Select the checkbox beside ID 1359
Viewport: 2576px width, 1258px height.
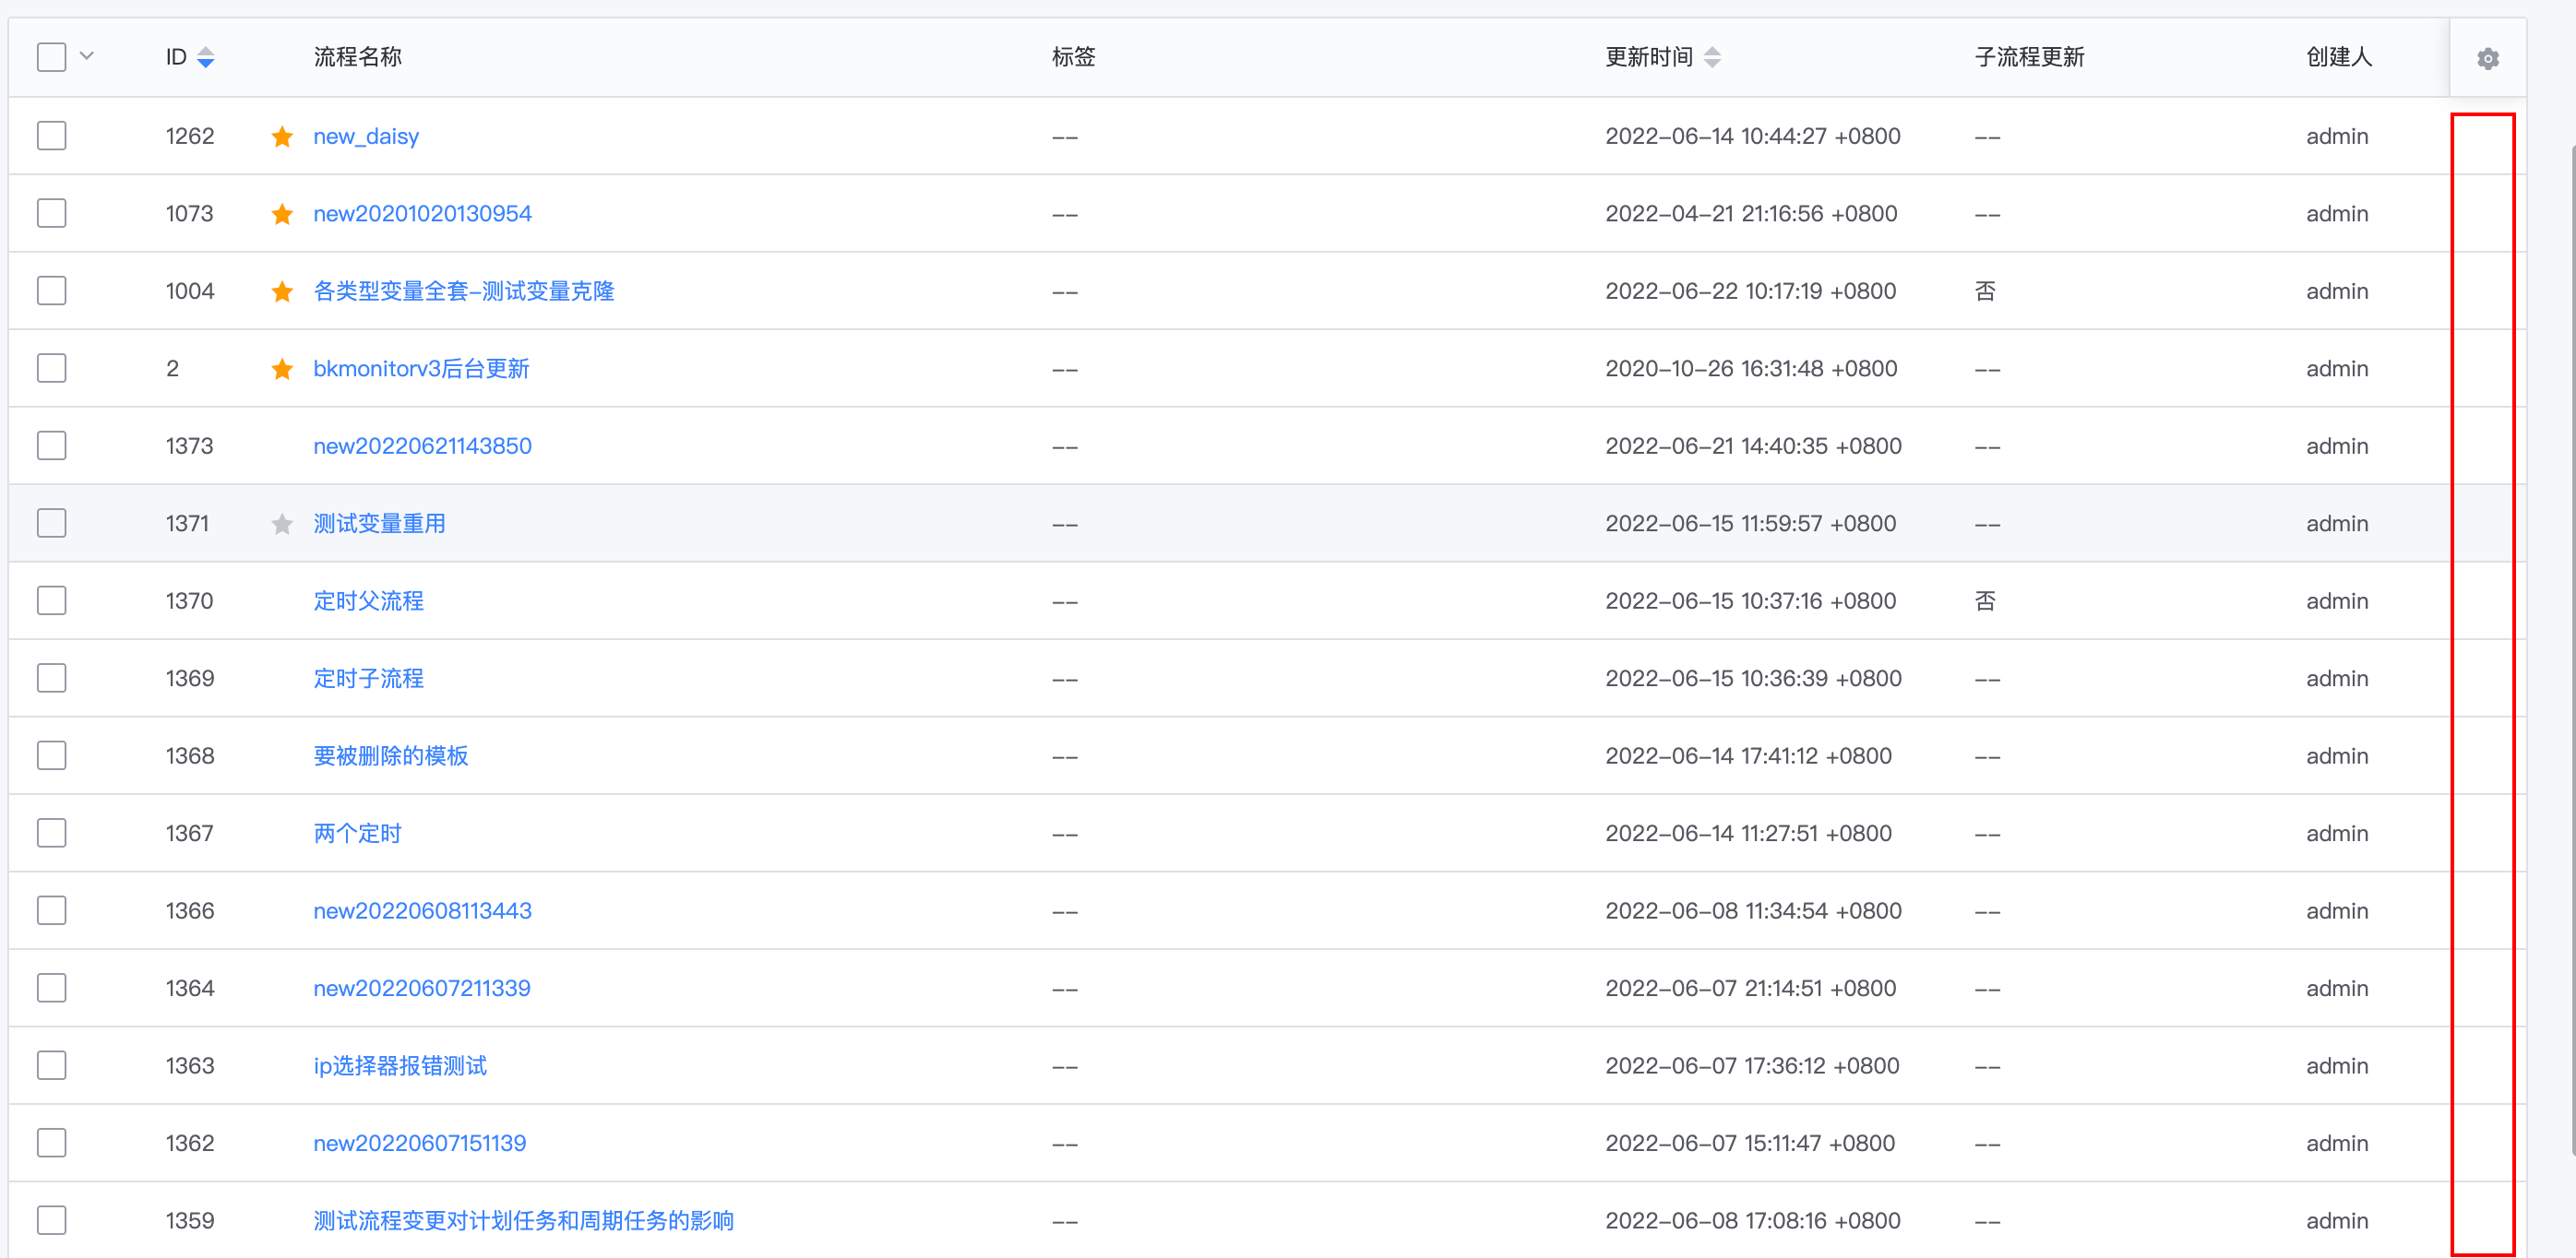(x=51, y=1219)
